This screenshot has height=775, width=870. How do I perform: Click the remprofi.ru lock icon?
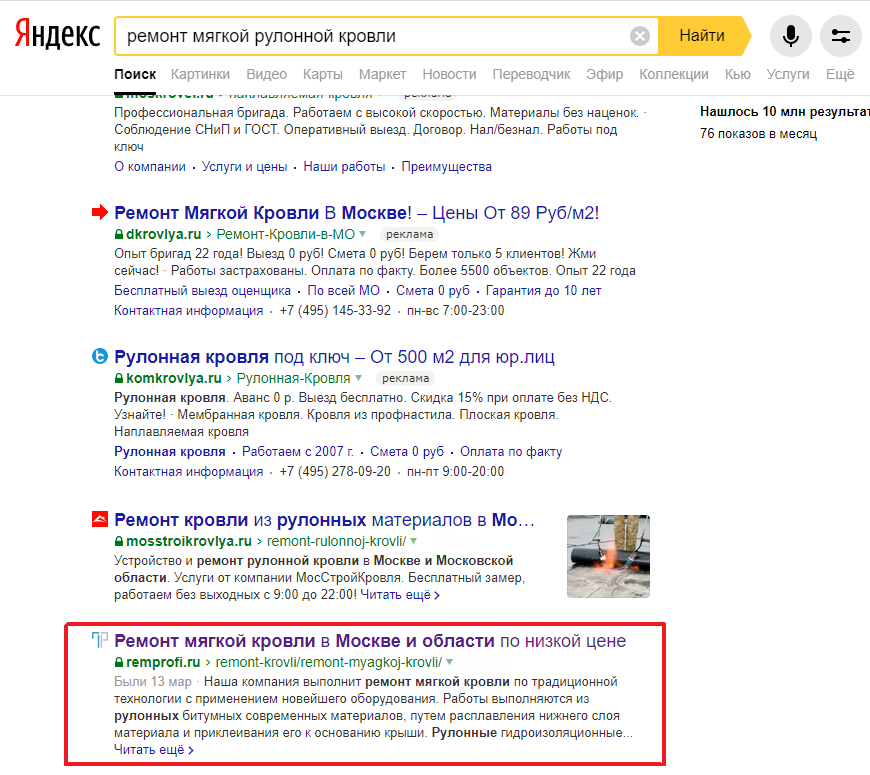[119, 662]
